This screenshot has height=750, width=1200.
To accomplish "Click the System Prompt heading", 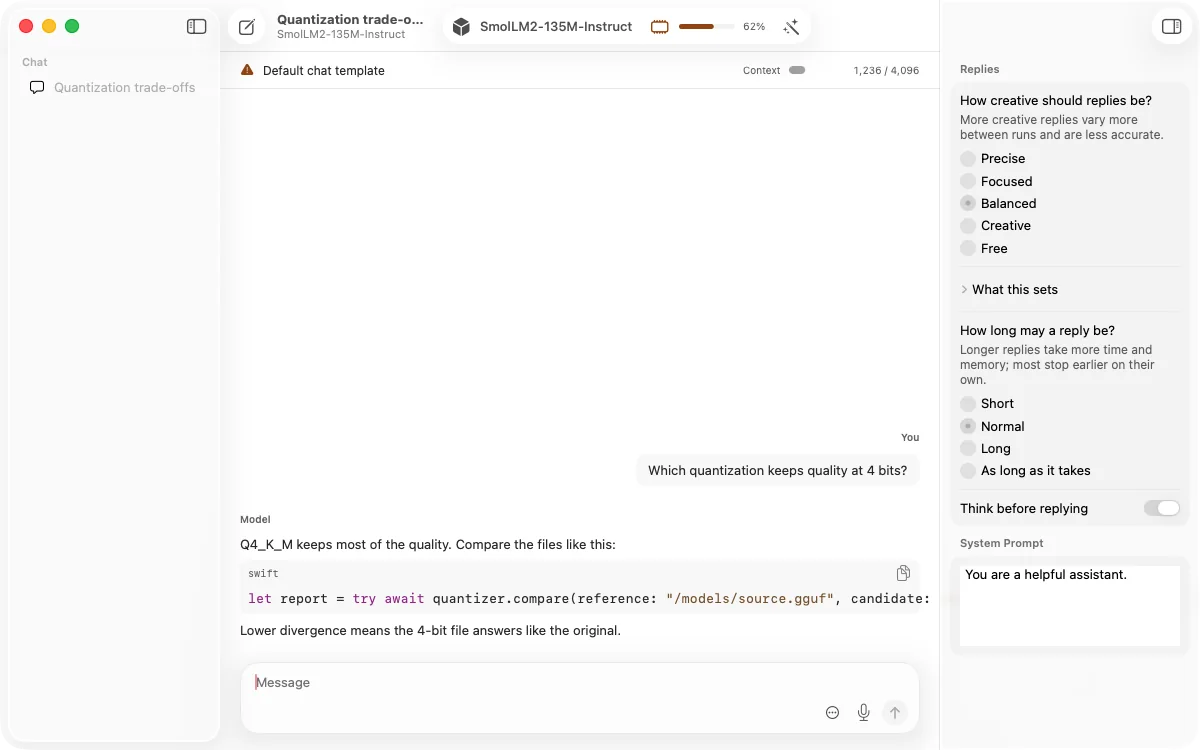I will pos(1002,543).
